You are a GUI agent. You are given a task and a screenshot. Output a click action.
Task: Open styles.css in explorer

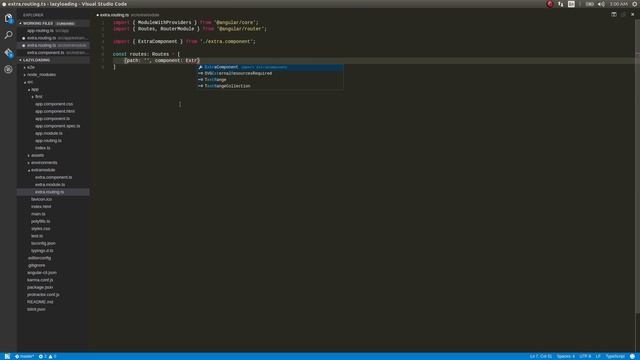tap(40, 229)
